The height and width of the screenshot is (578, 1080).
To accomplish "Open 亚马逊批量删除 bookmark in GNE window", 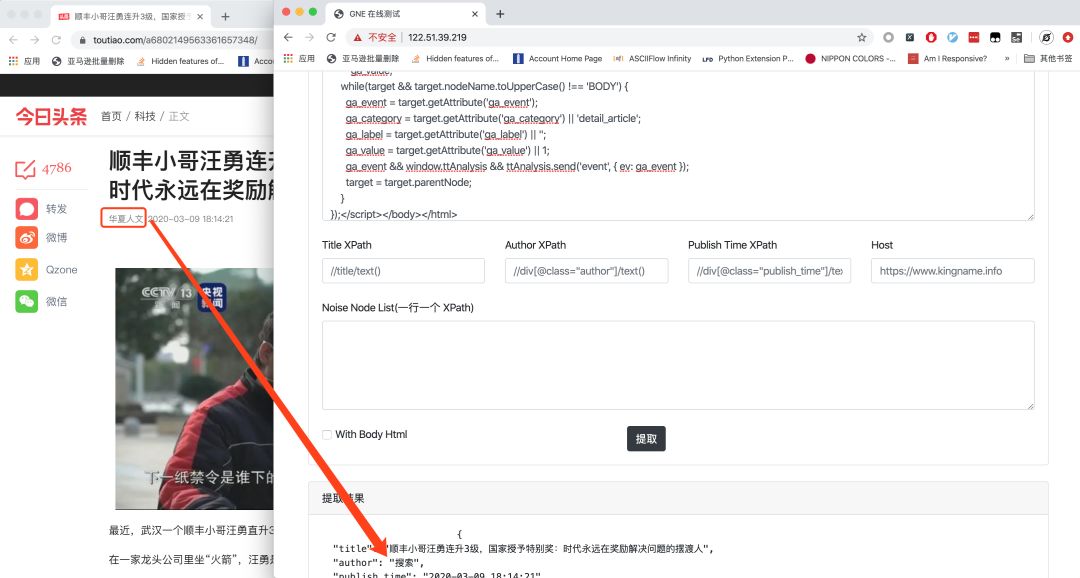I will tap(363, 59).
